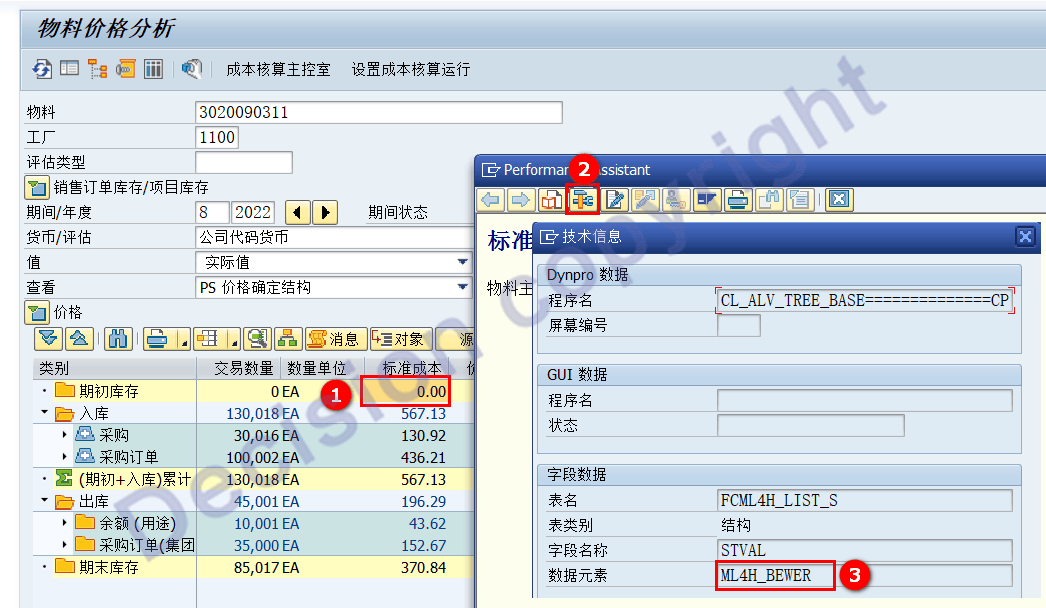
Task: Click the 物料 input field
Action: [x=378, y=112]
